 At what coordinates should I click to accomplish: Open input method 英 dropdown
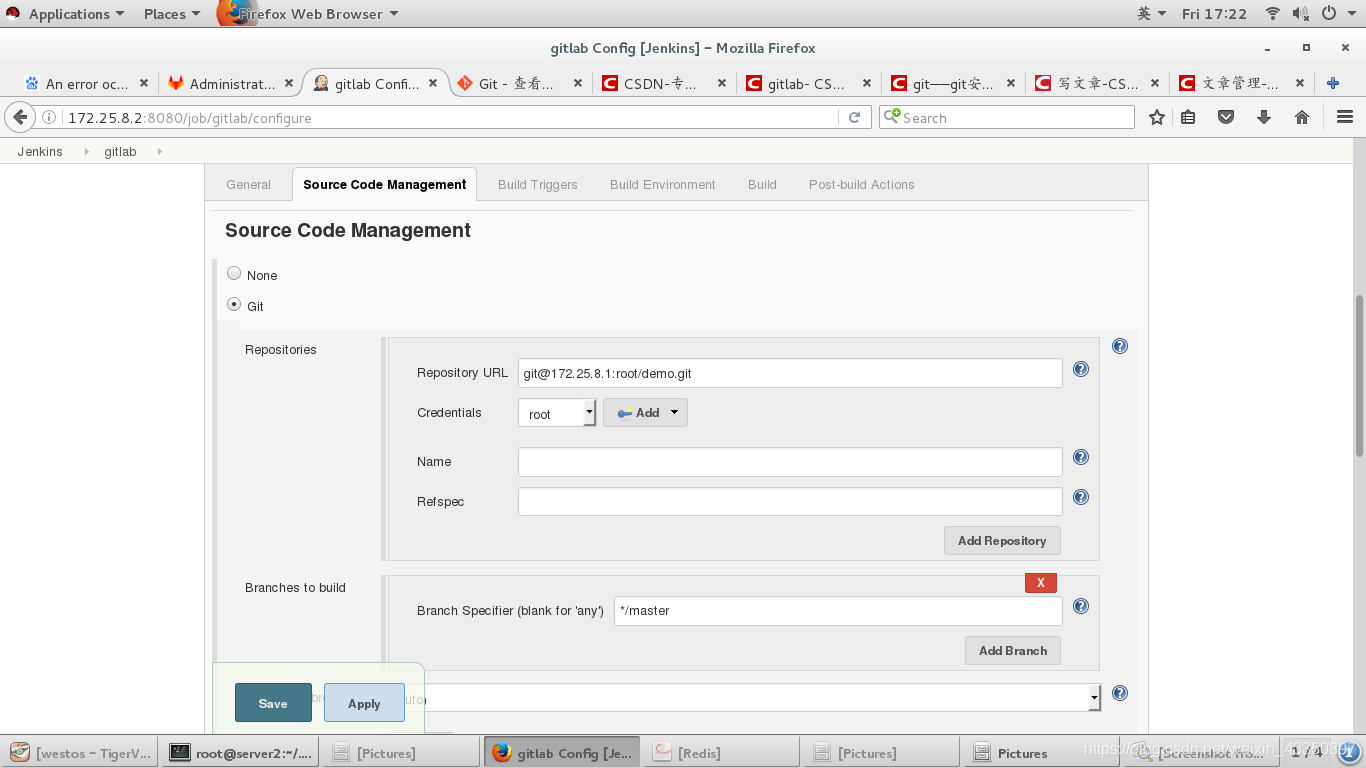(1152, 14)
